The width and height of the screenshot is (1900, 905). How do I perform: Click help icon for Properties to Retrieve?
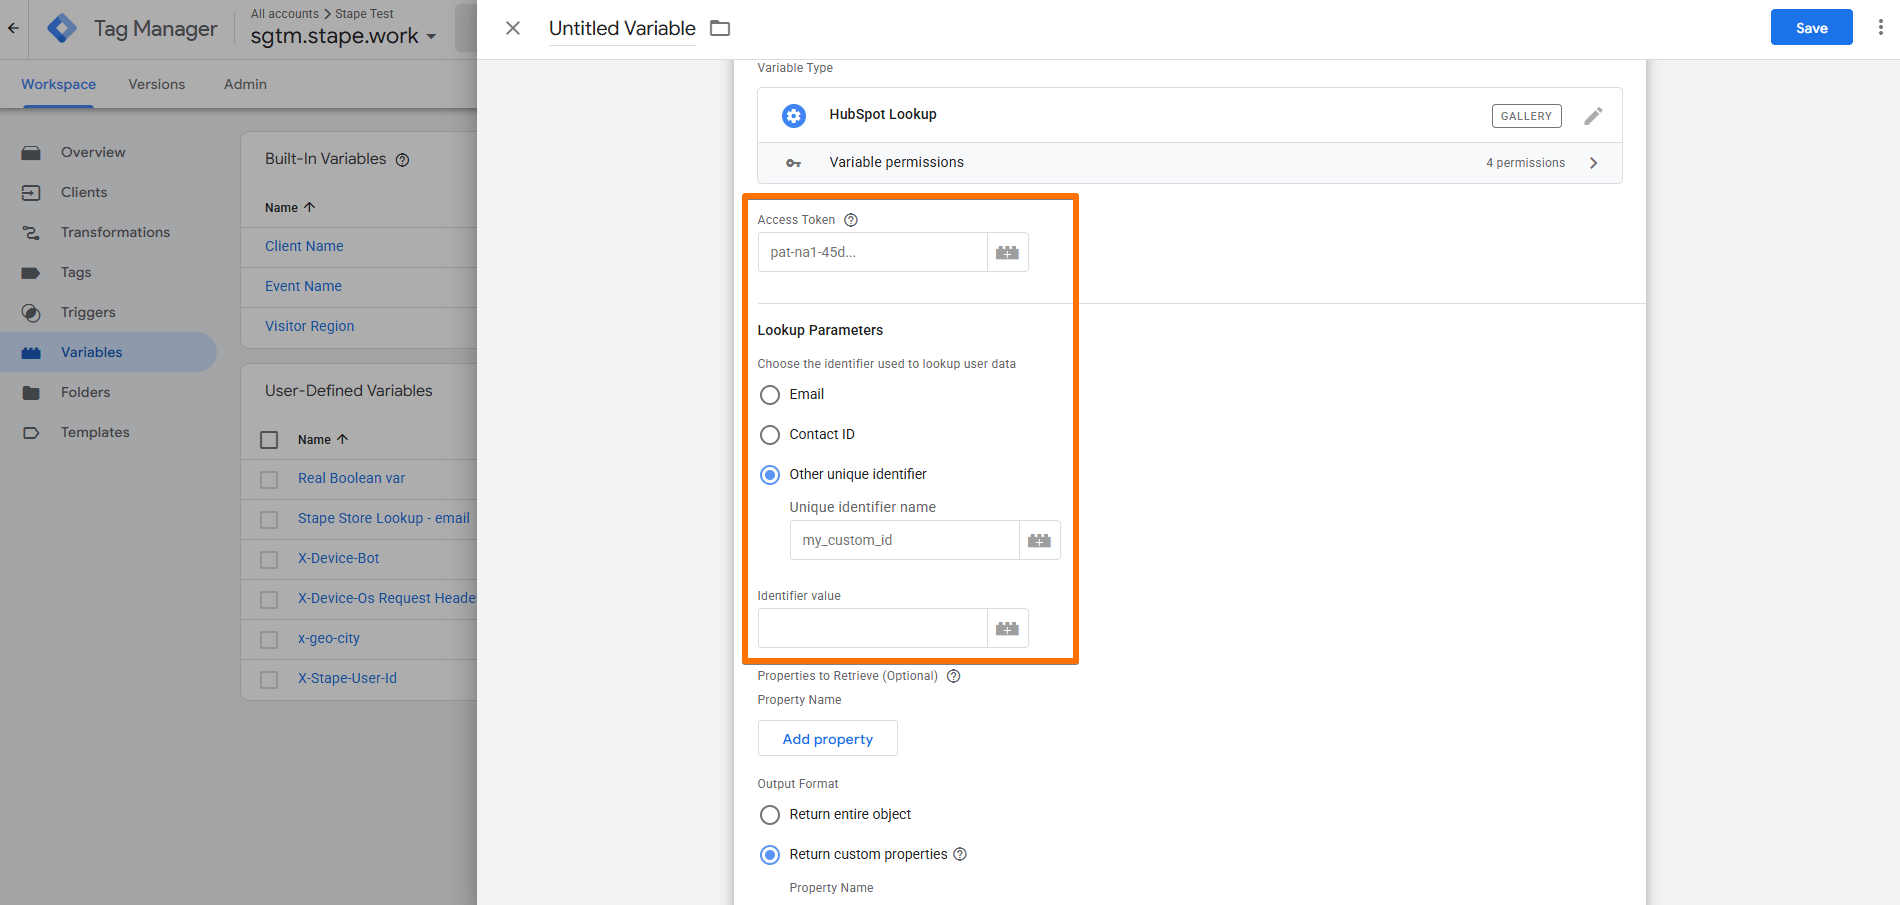[954, 676]
